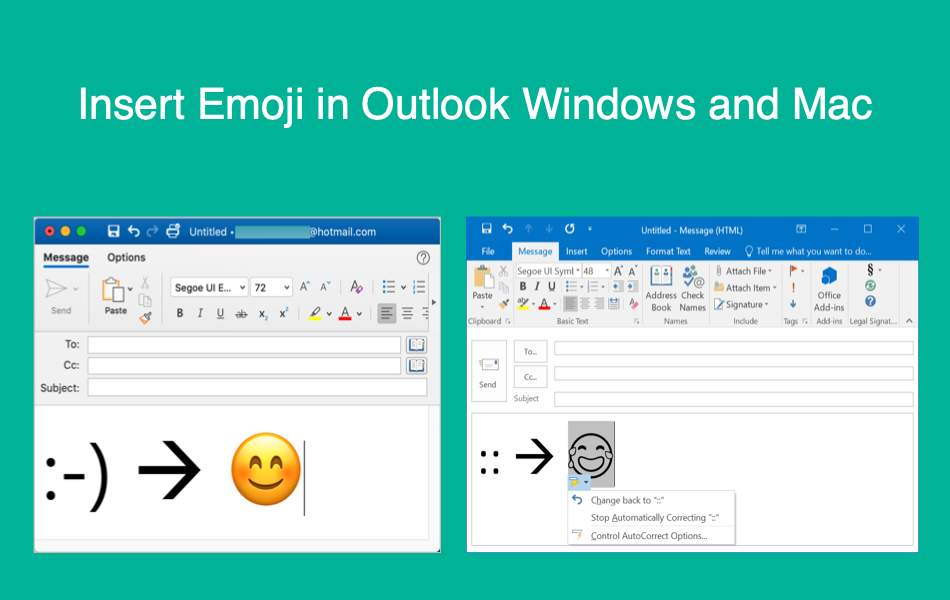Open To address book icon in Mac Outlook
The image size is (950, 600).
click(x=416, y=345)
